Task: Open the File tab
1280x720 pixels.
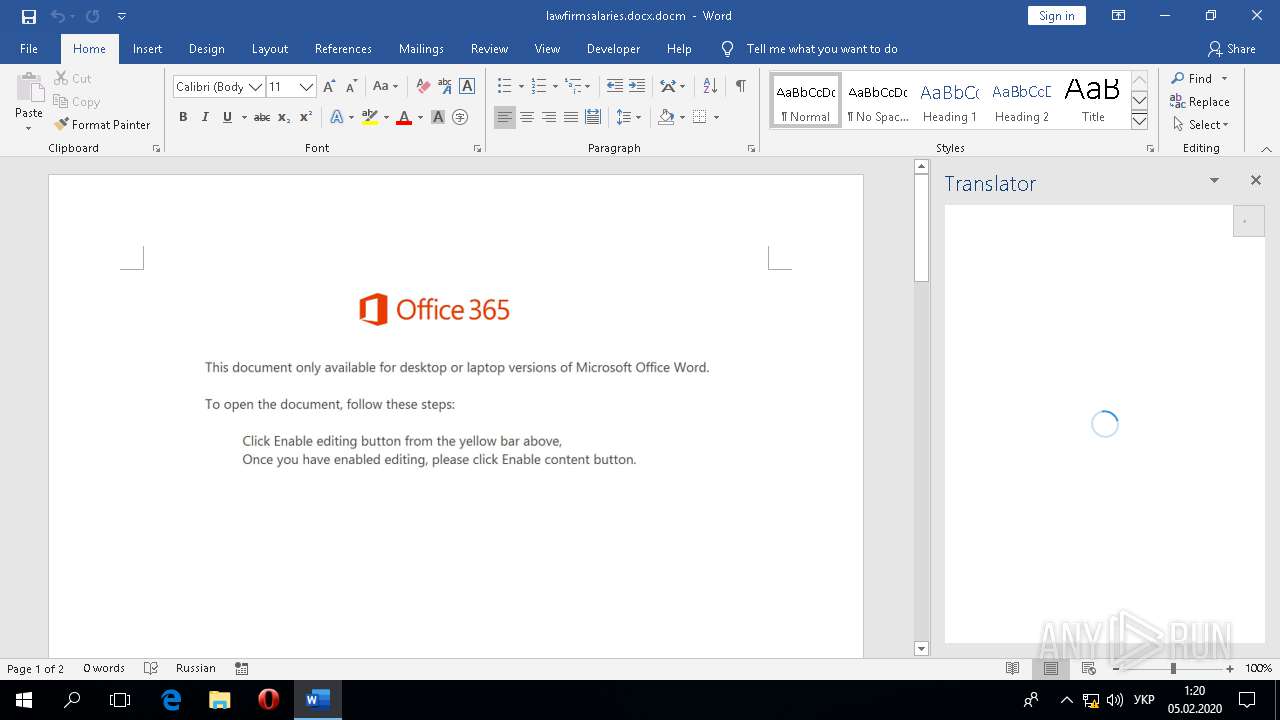Action: pyautogui.click(x=29, y=48)
